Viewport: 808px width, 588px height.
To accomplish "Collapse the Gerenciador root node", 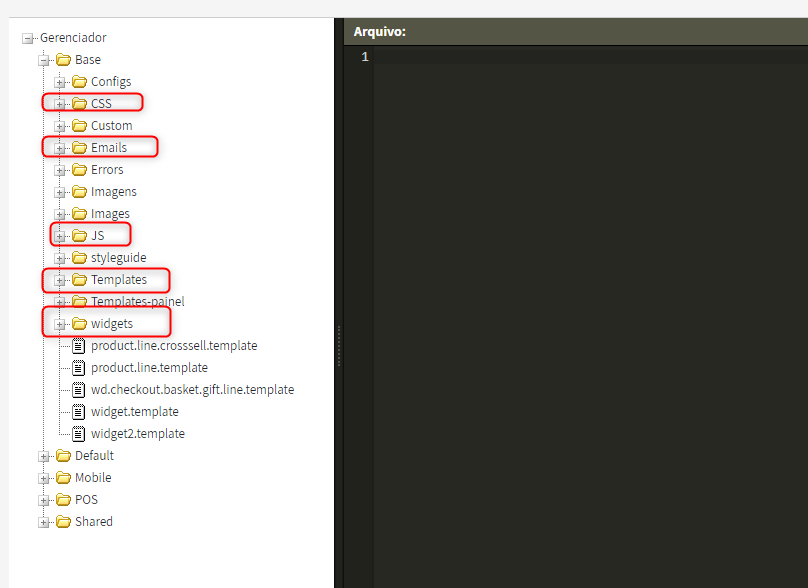I will (x=28, y=39).
